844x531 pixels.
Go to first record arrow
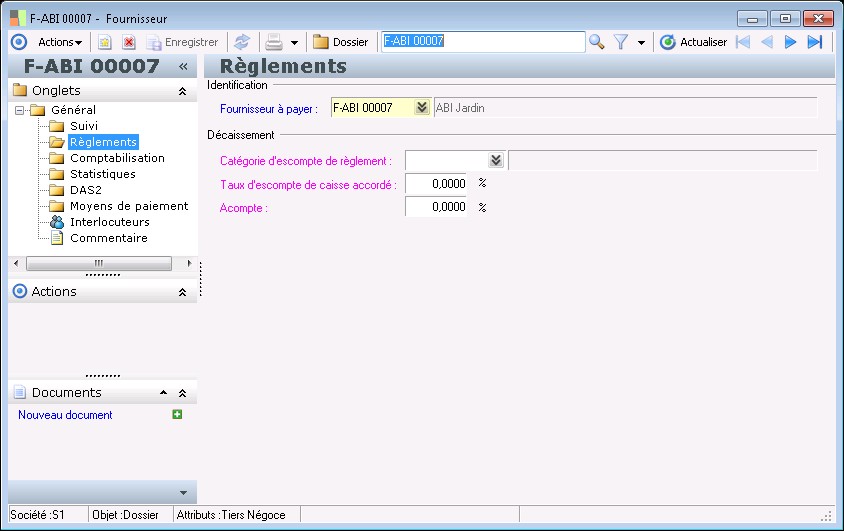tap(743, 42)
